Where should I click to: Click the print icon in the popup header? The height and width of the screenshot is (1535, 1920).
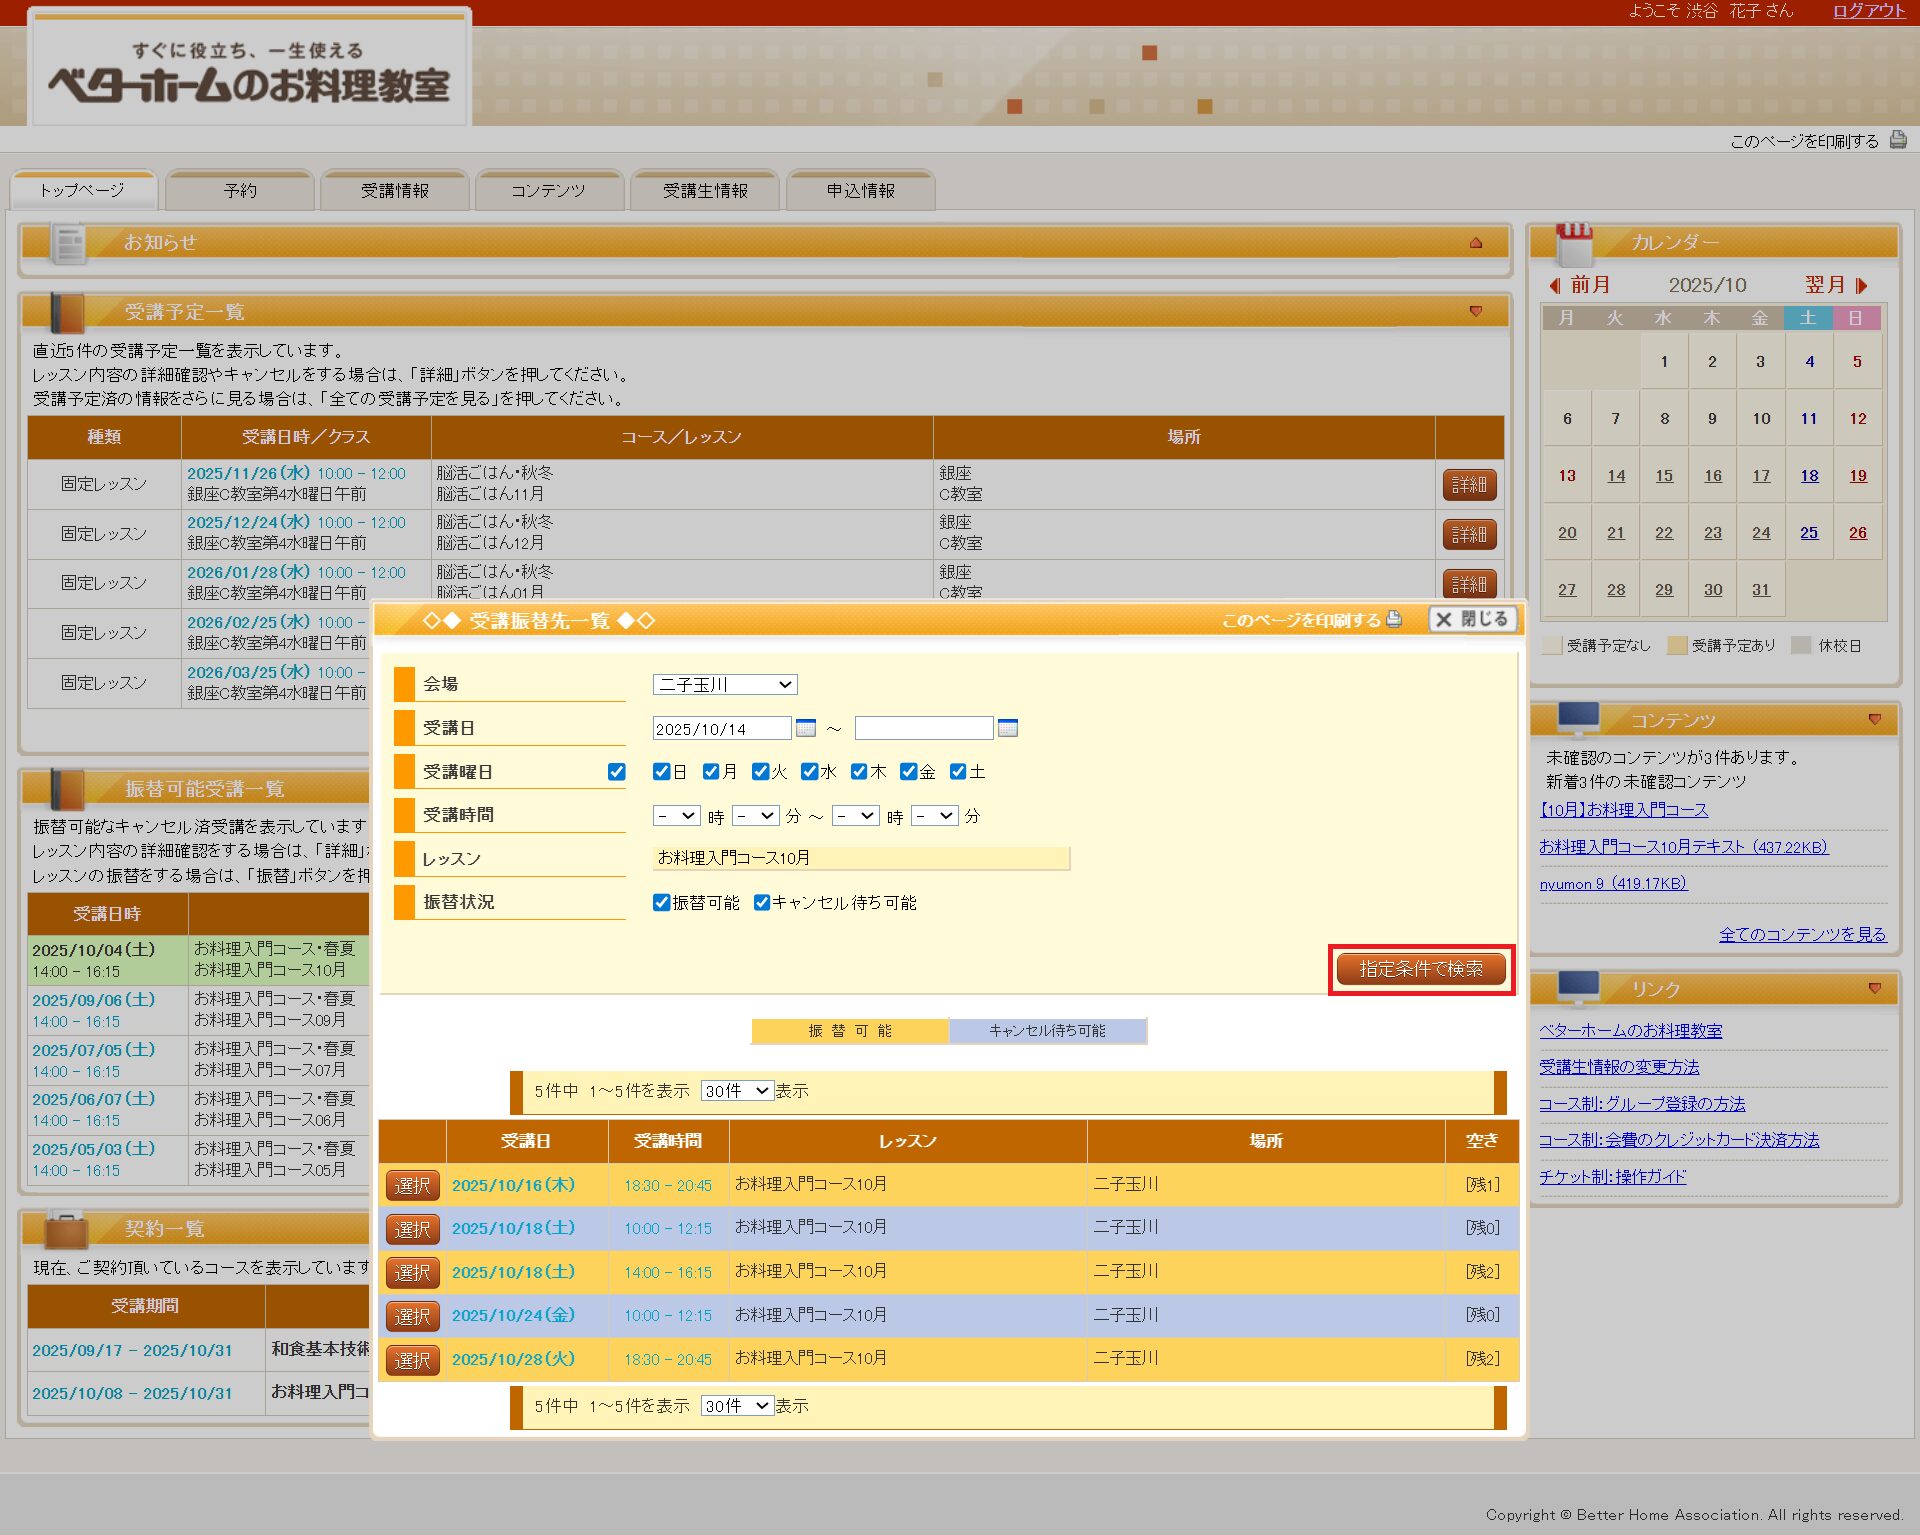[x=1394, y=619]
